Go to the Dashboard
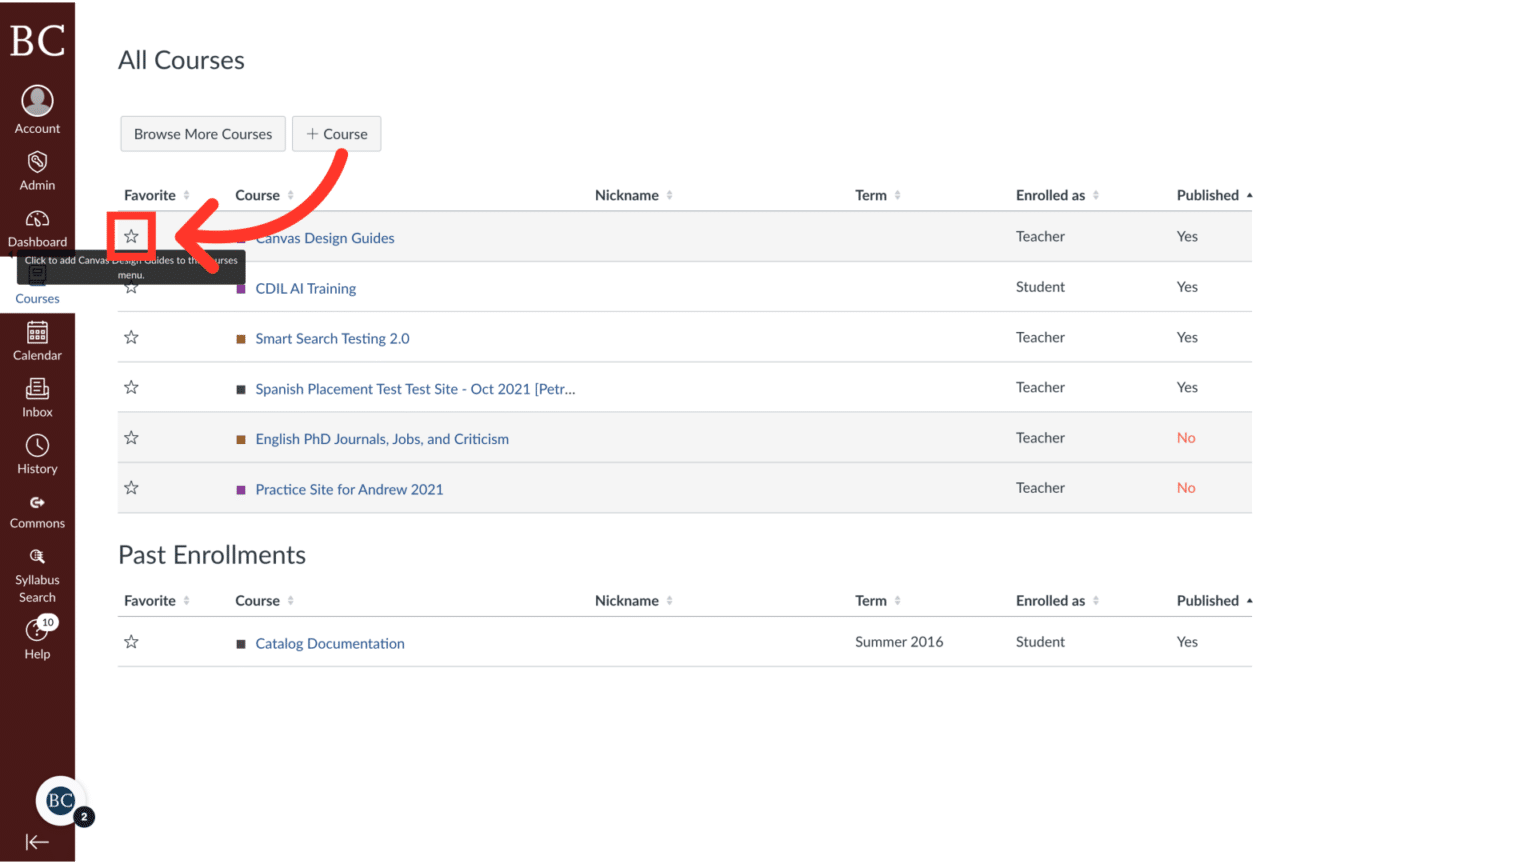 click(37, 228)
